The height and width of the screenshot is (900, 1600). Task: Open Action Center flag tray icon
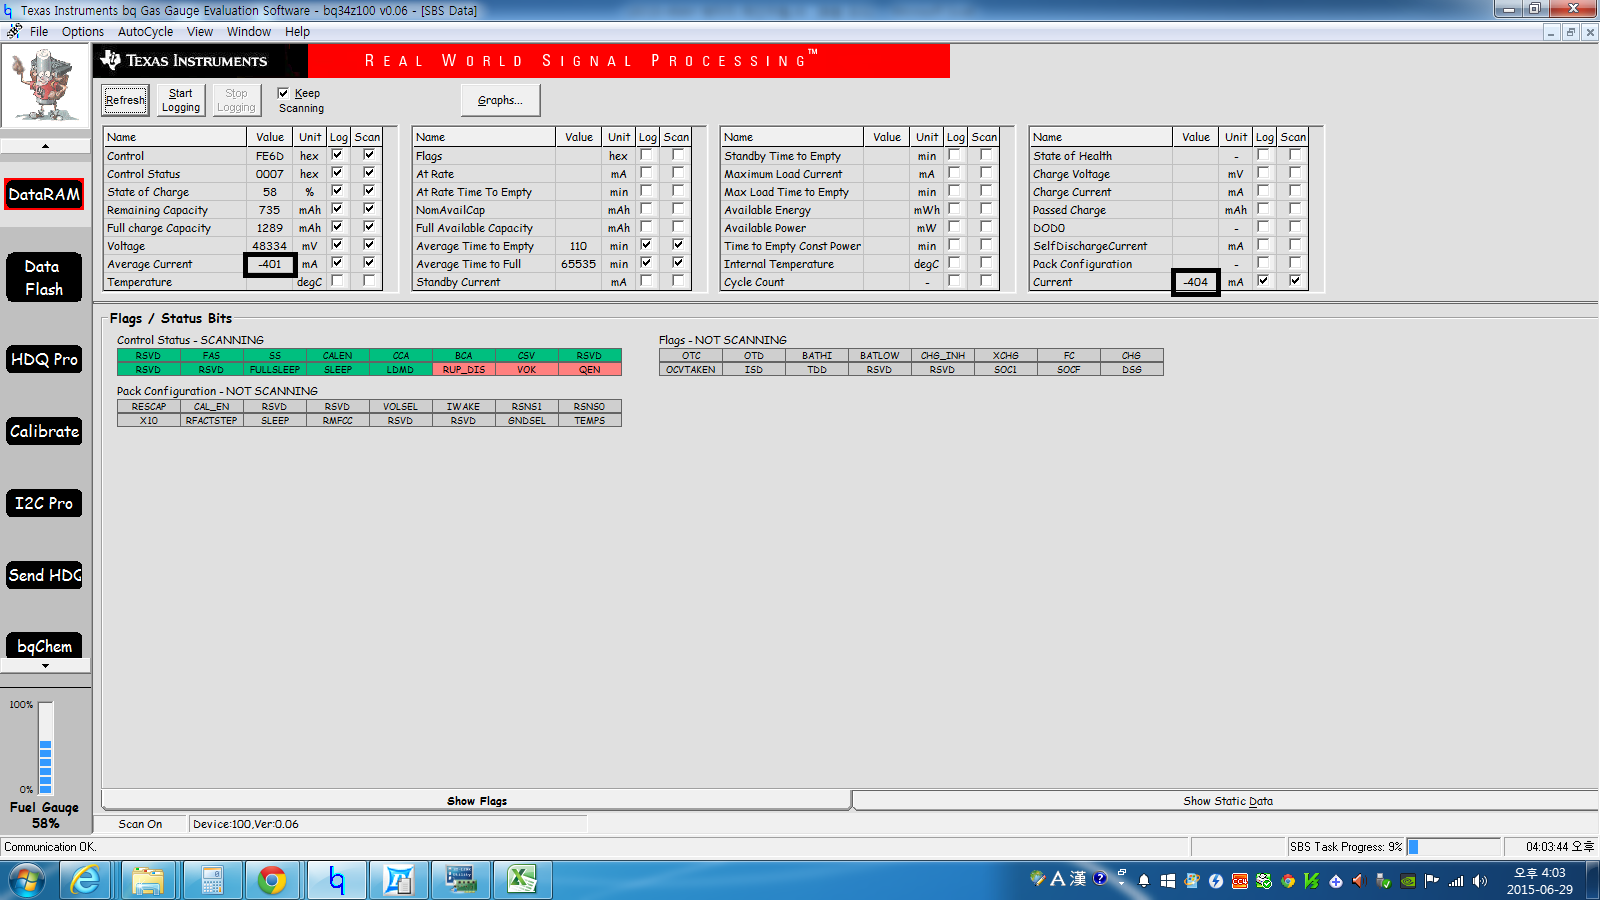pos(1432,881)
